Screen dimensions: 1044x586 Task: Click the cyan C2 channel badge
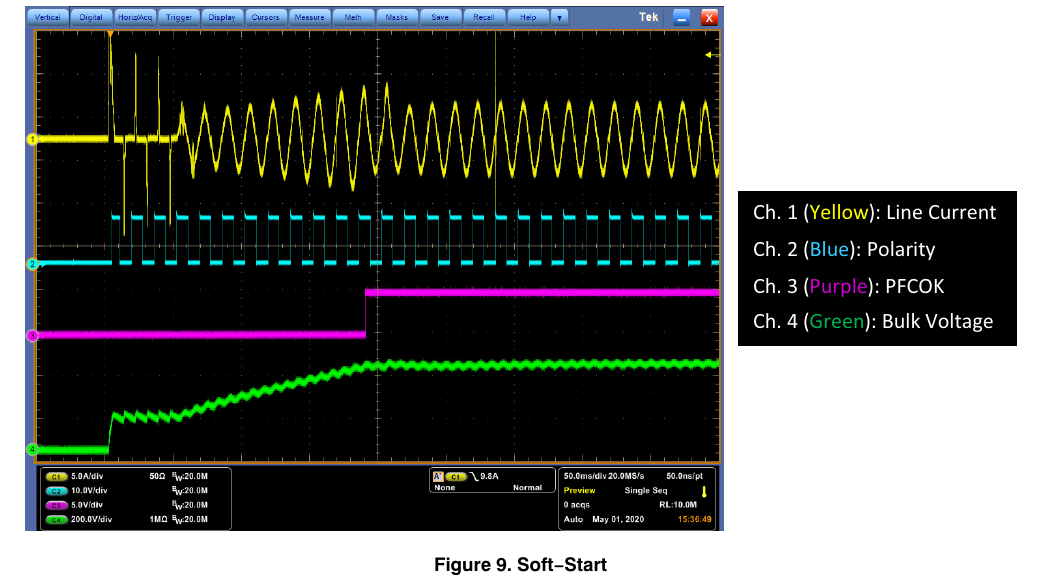[x=56, y=491]
